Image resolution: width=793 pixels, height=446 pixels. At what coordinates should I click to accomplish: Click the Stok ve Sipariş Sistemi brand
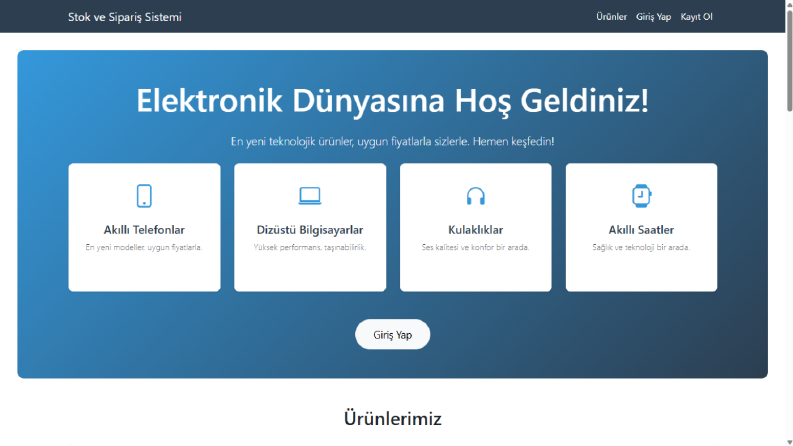[x=125, y=17]
